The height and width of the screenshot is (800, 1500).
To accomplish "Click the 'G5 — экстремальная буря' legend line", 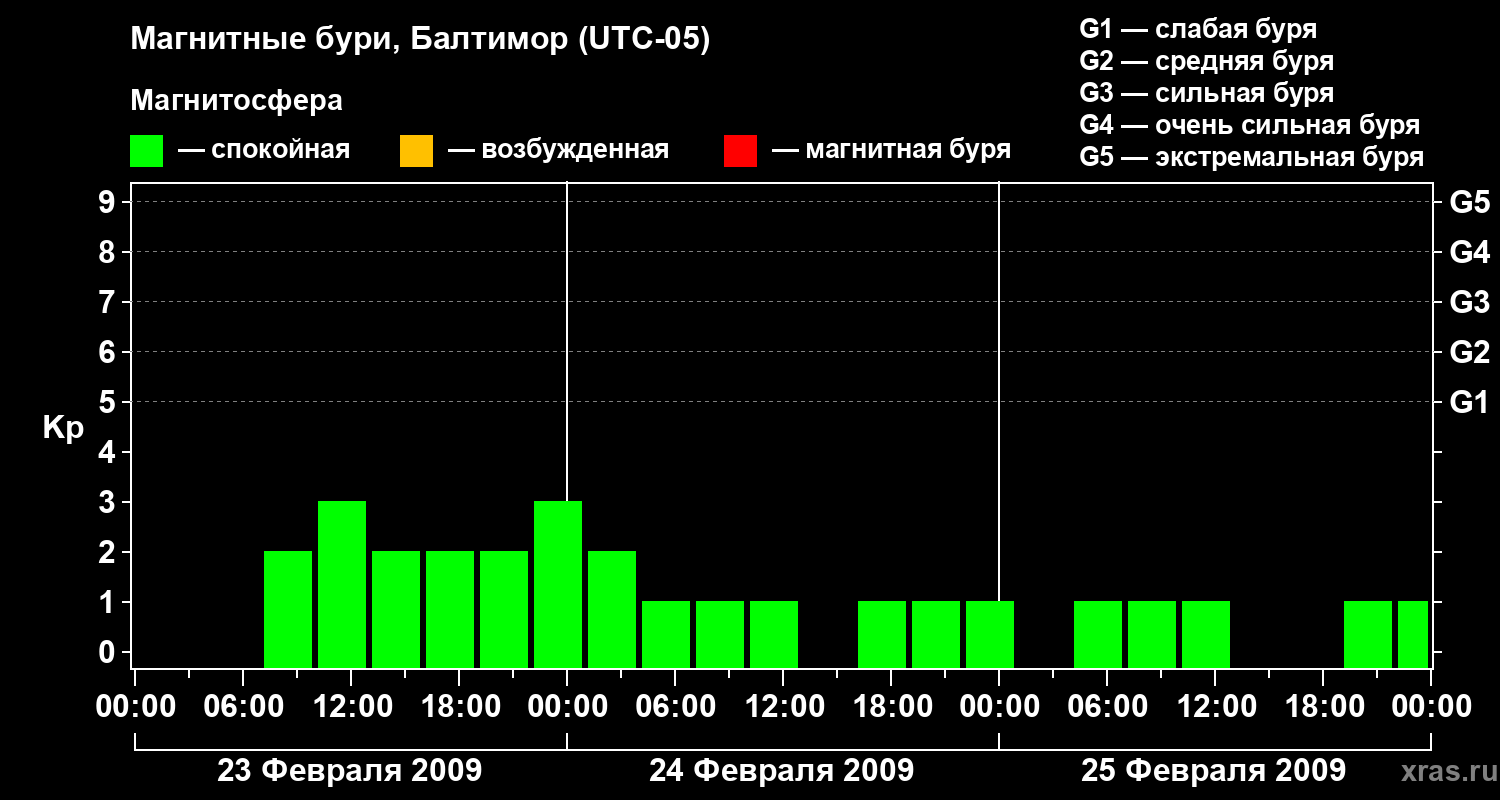I will point(1252,157).
